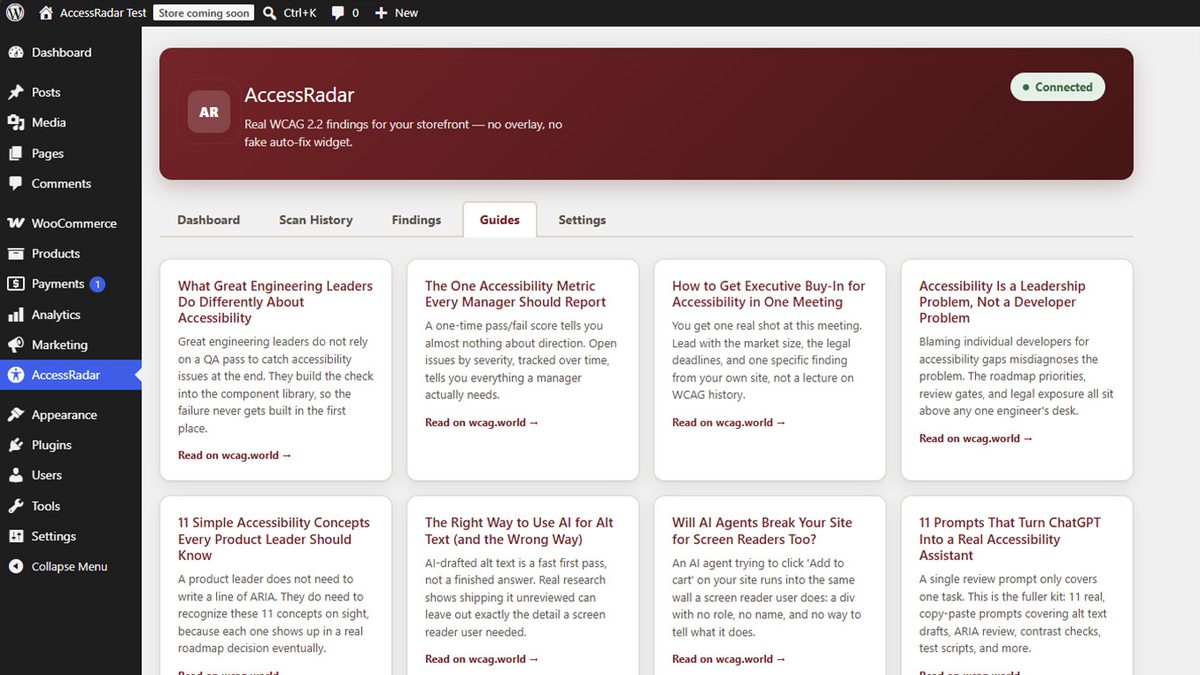Click 'A one-time pass/fail score' description text

[521, 360]
